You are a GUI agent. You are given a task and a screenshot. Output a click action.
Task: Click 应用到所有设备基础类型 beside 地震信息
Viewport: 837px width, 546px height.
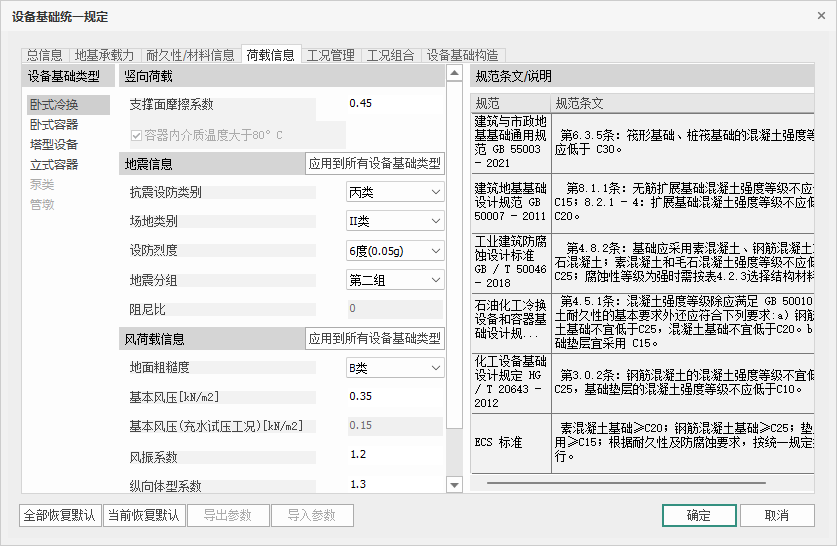tap(374, 164)
